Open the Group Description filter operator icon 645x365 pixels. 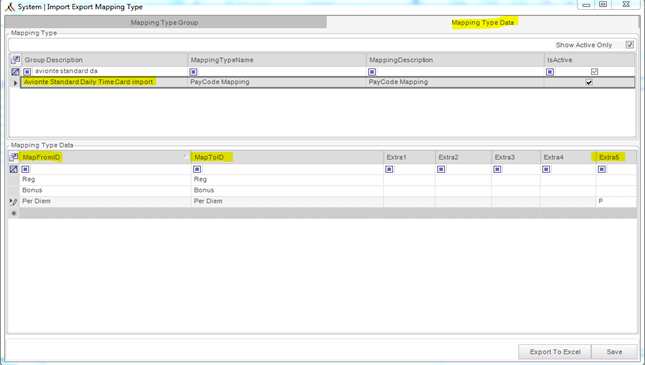(27, 72)
